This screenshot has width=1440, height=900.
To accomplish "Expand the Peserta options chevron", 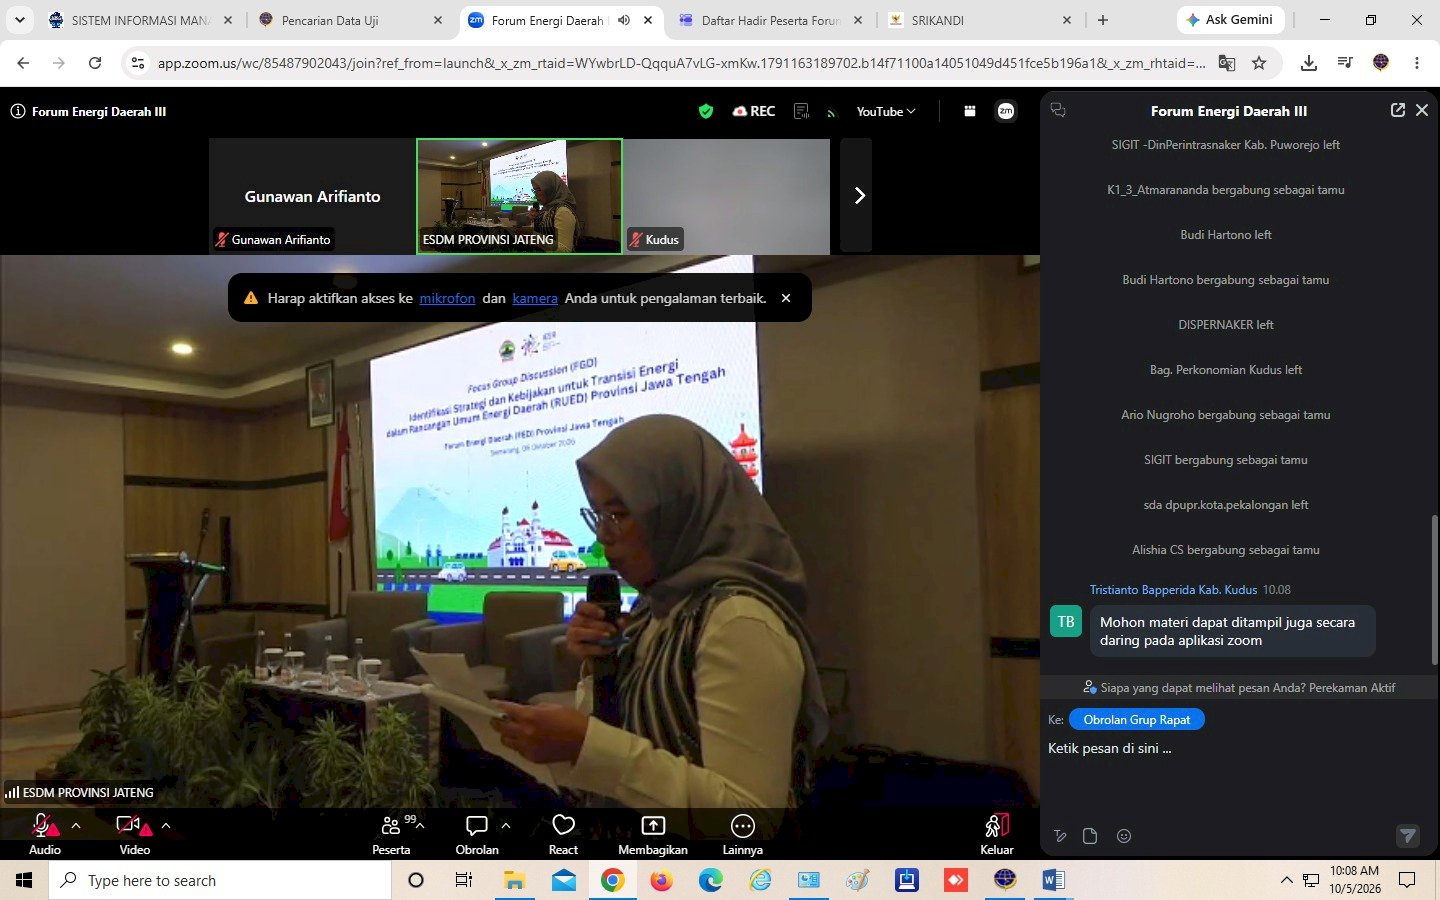I will pos(420,826).
